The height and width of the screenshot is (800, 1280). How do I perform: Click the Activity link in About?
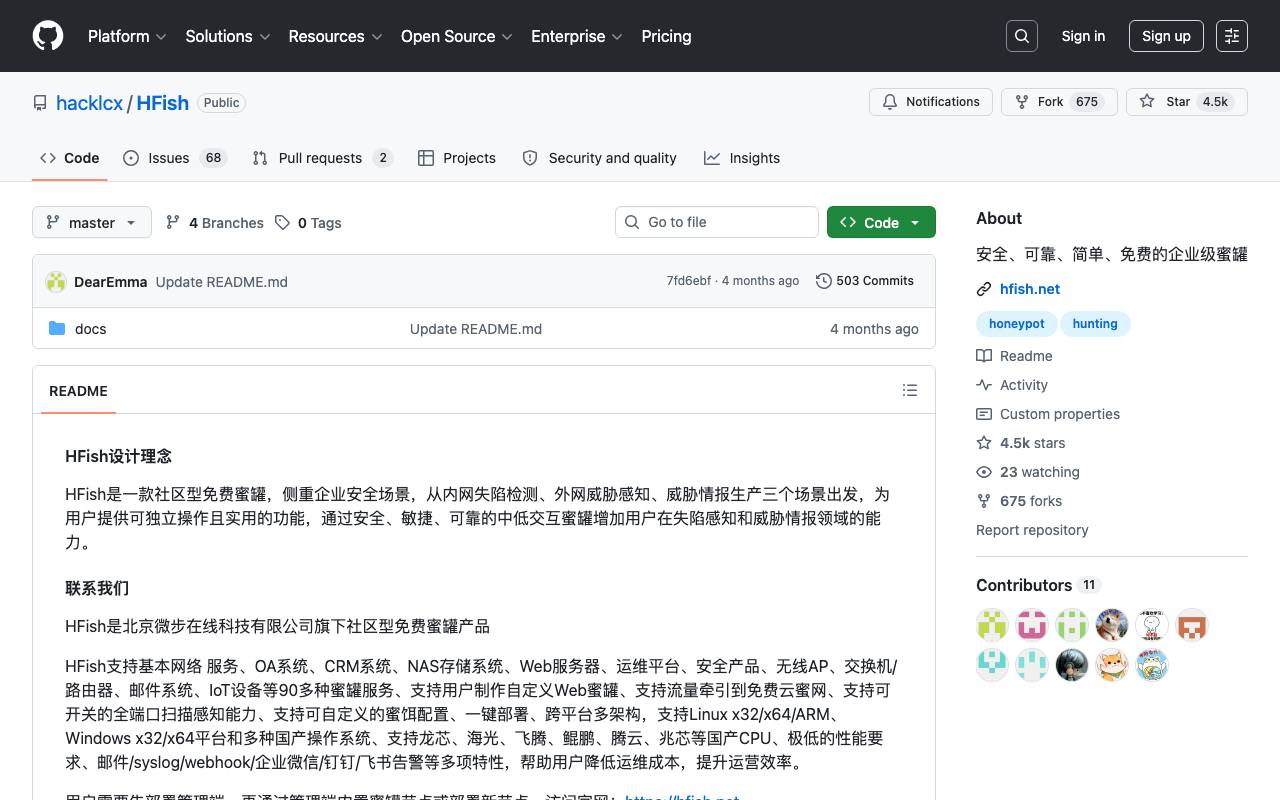[x=1024, y=385]
